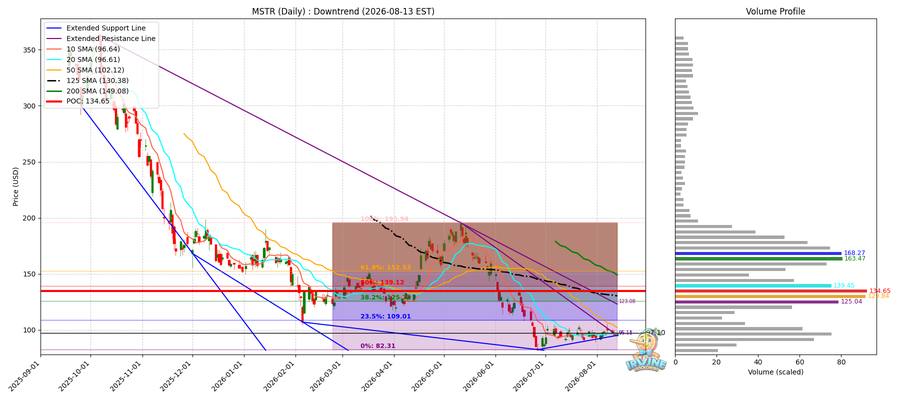Click the blue 168.27 volume bar
This screenshot has width=900, height=400.
[x=758, y=253]
